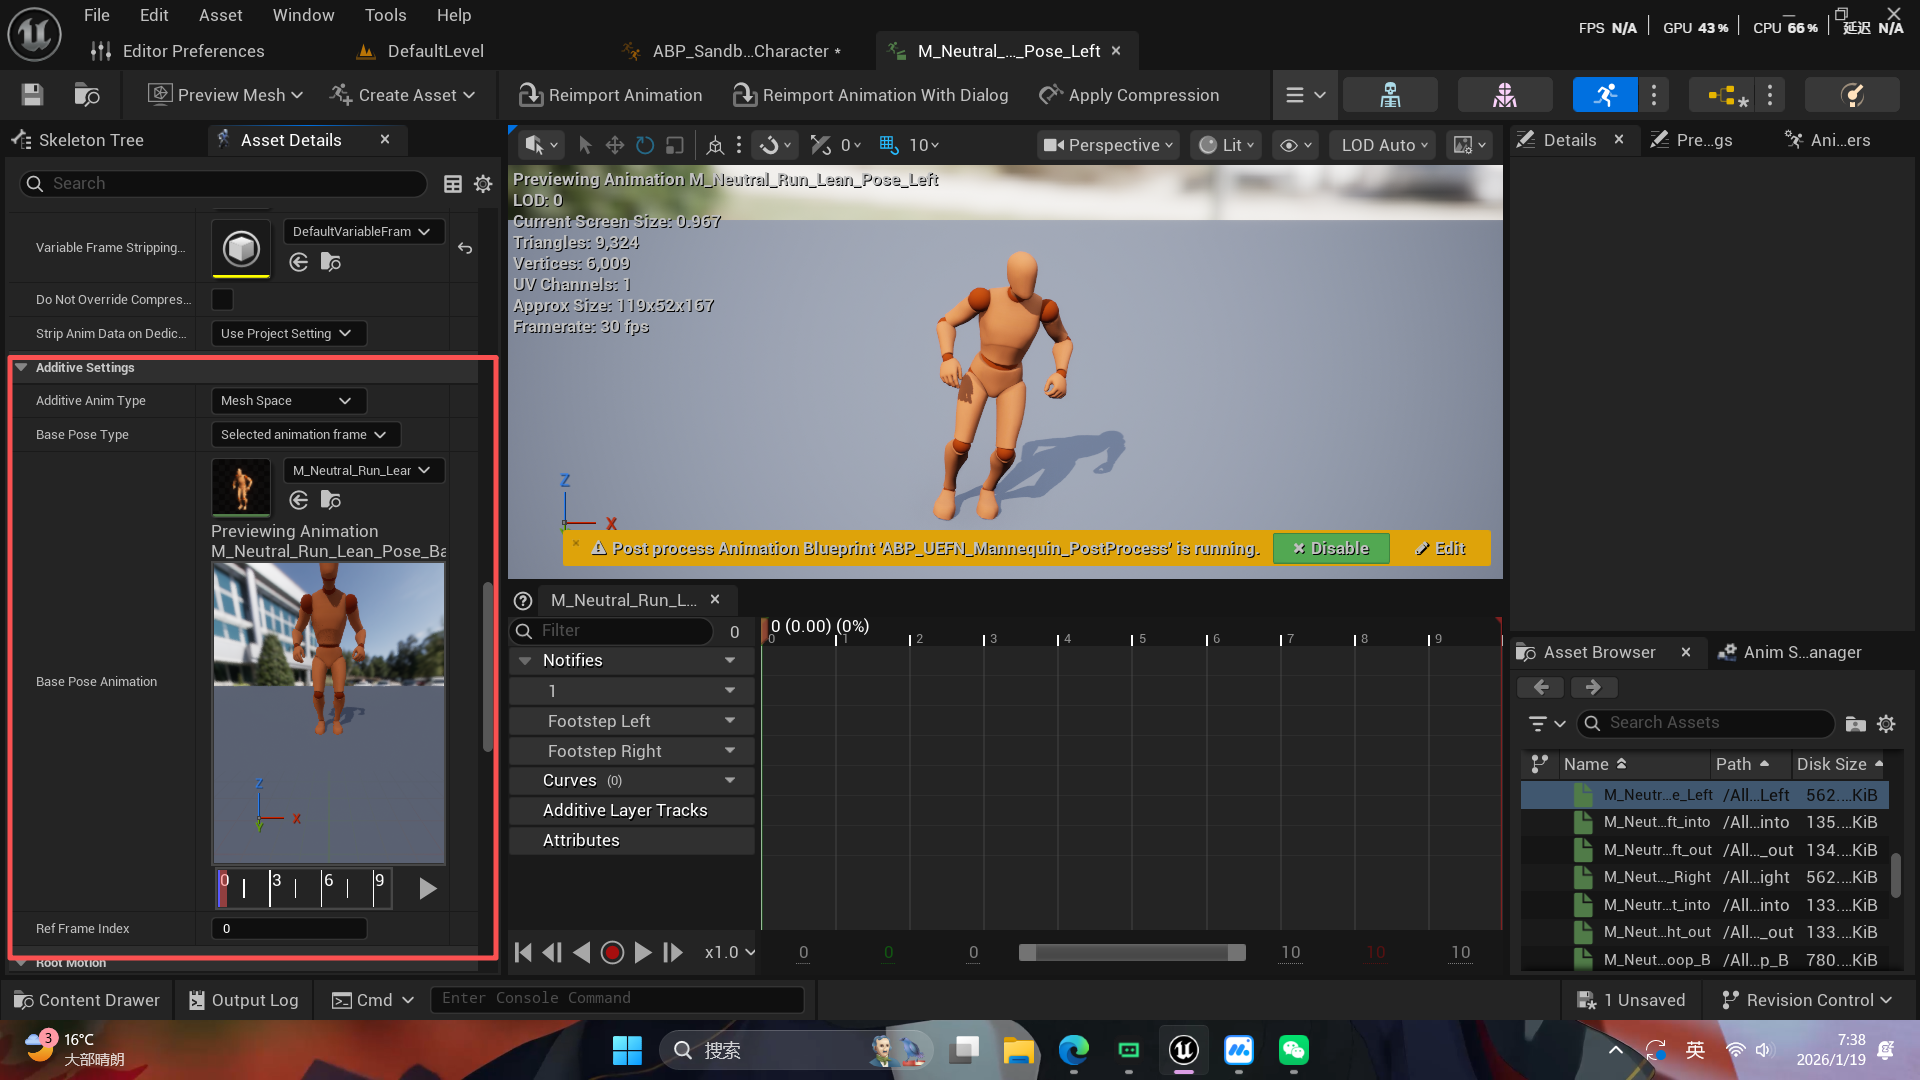Open Asset Details settings gear icon
This screenshot has height=1080, width=1920.
(483, 184)
